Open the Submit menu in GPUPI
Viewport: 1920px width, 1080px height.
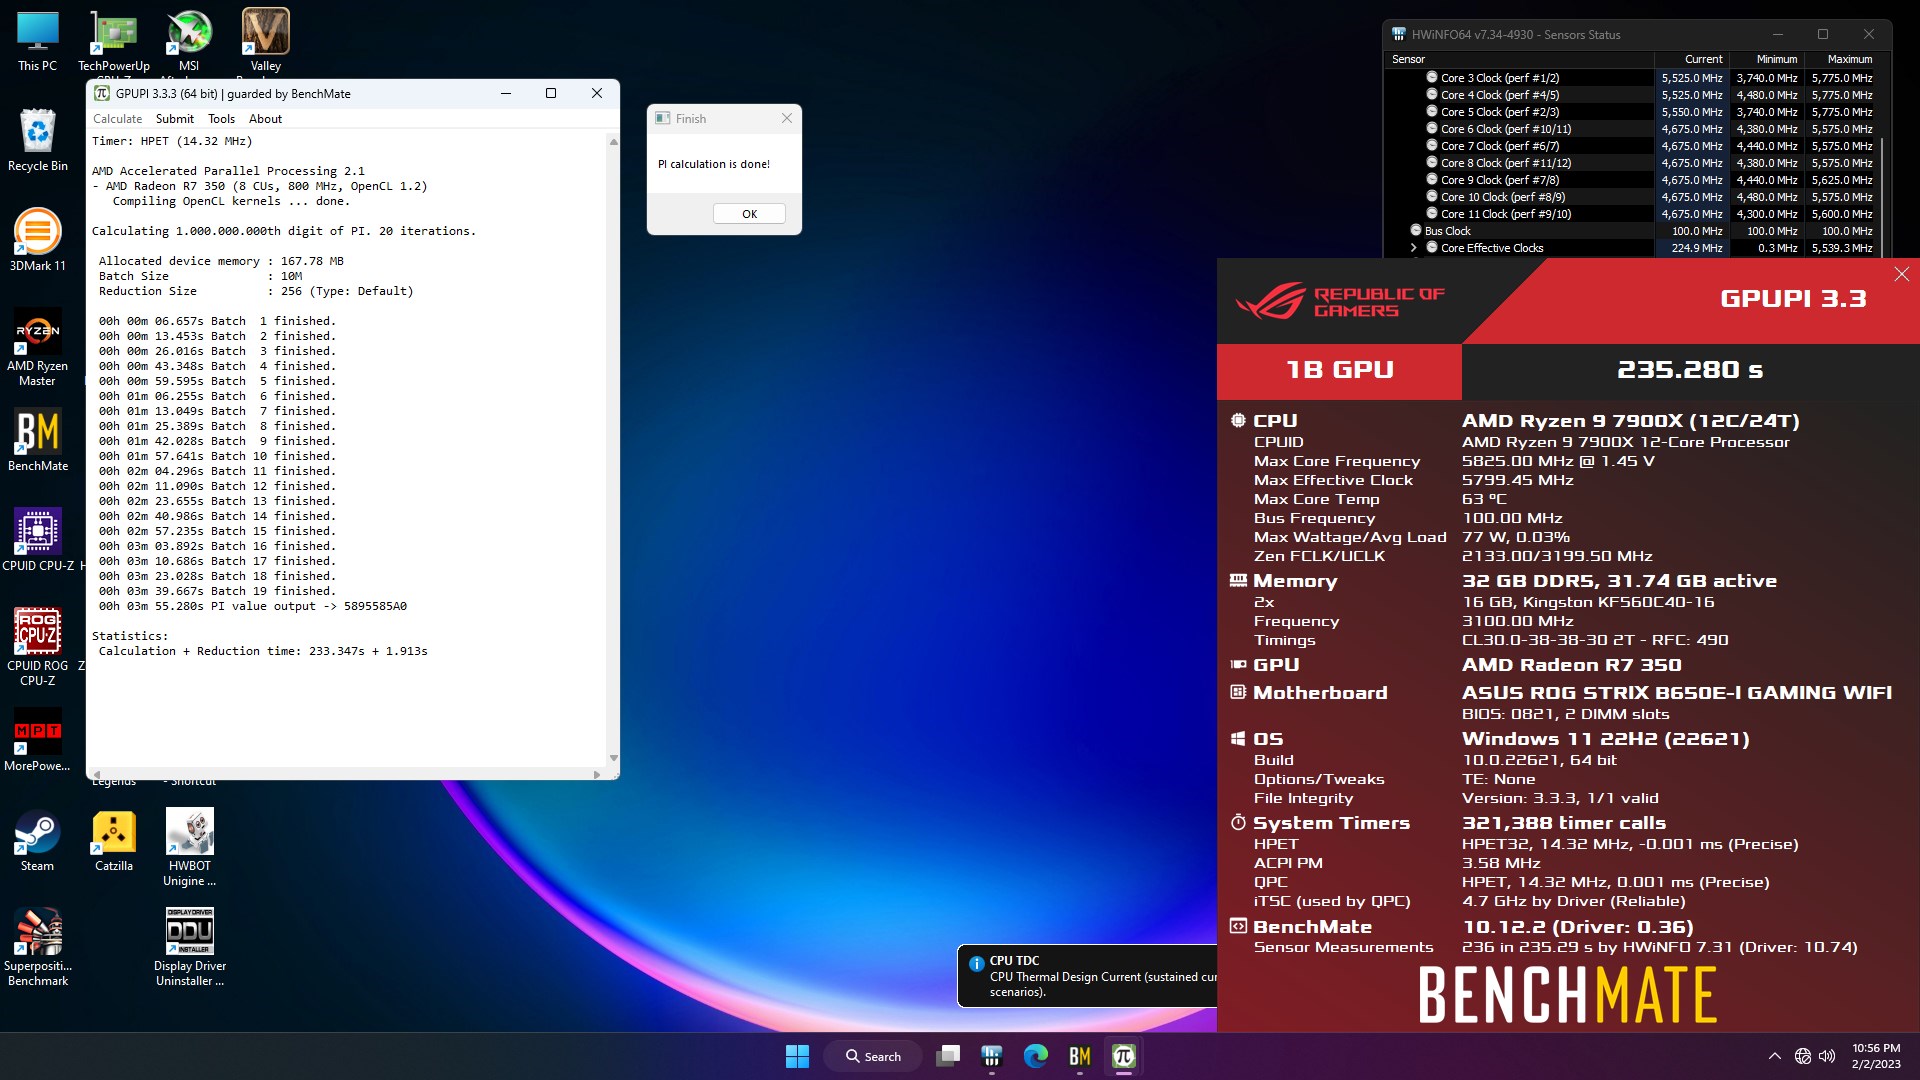coord(175,118)
